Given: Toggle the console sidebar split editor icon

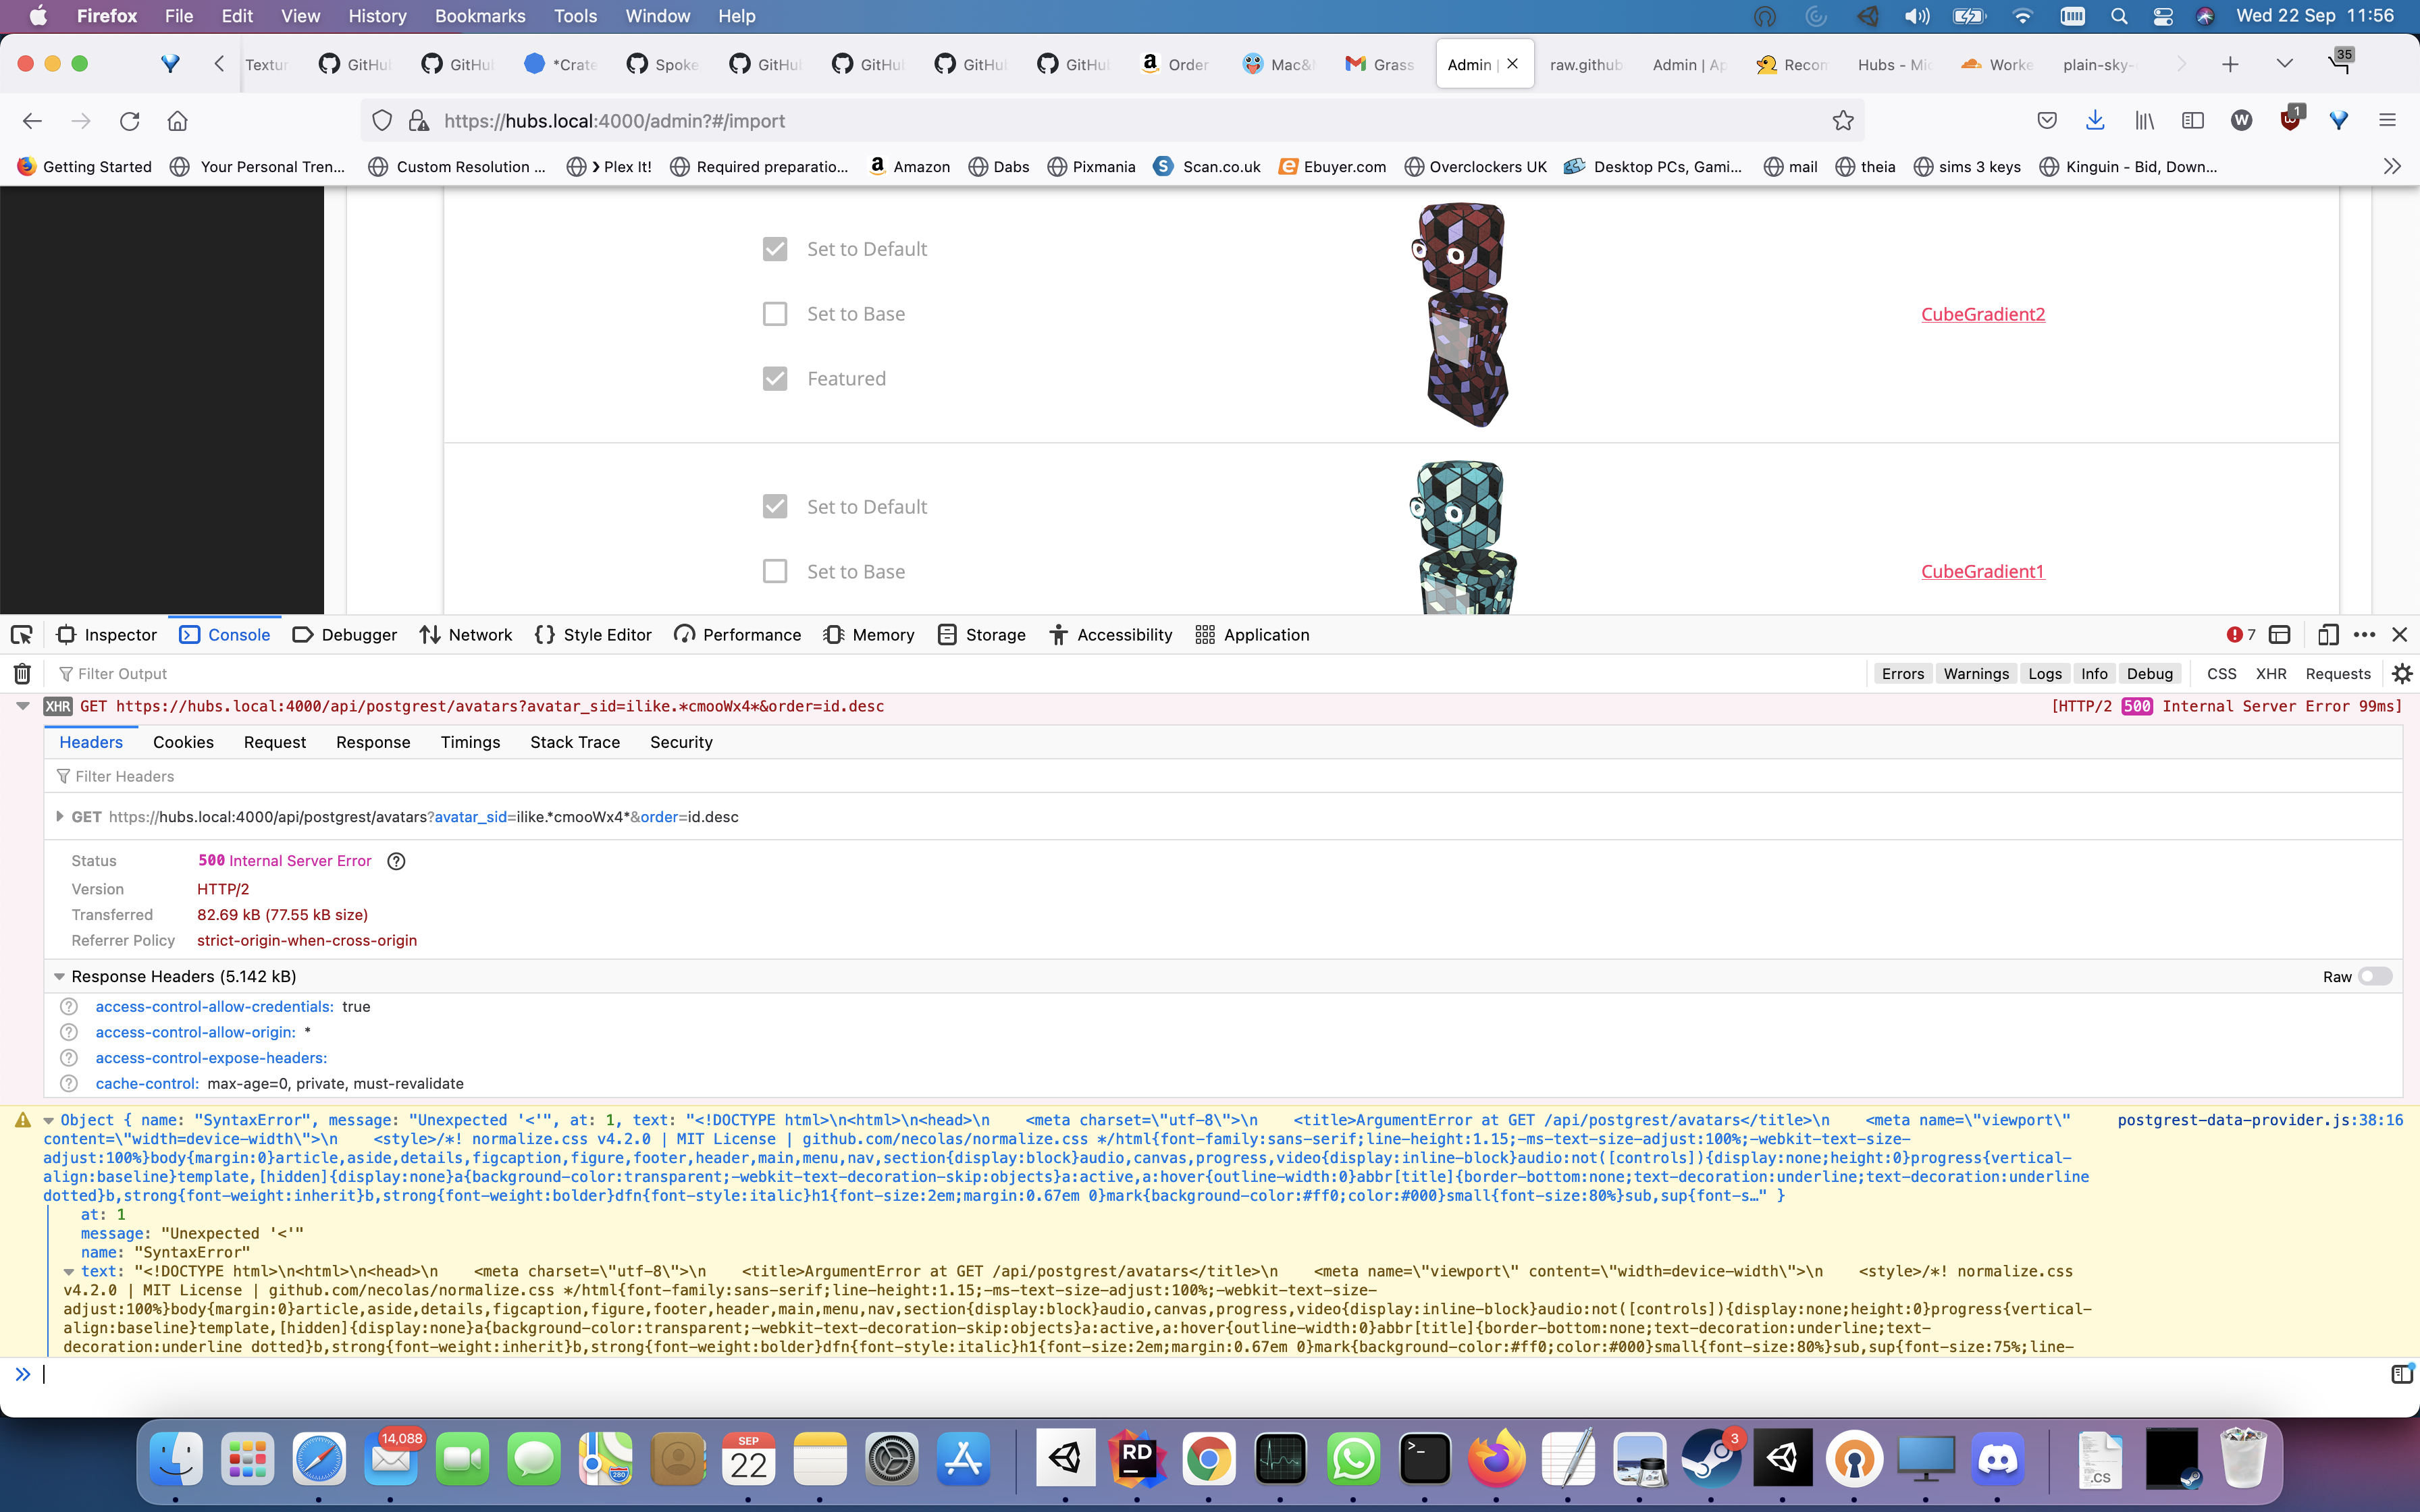Looking at the screenshot, I should pyautogui.click(x=2401, y=1374).
